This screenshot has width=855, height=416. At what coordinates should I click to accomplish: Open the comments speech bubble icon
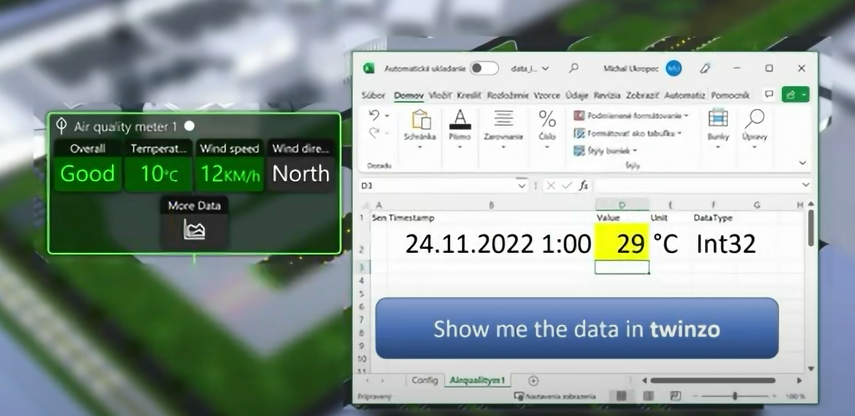point(769,94)
